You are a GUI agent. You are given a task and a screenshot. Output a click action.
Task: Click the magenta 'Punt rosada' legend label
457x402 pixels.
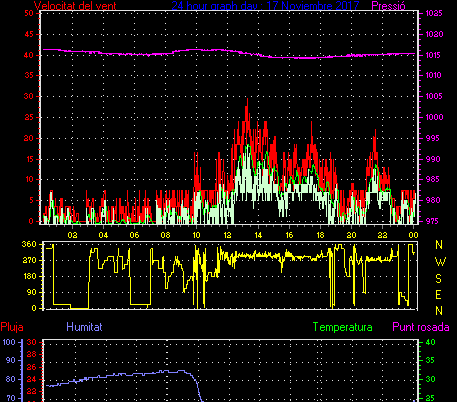point(421,327)
